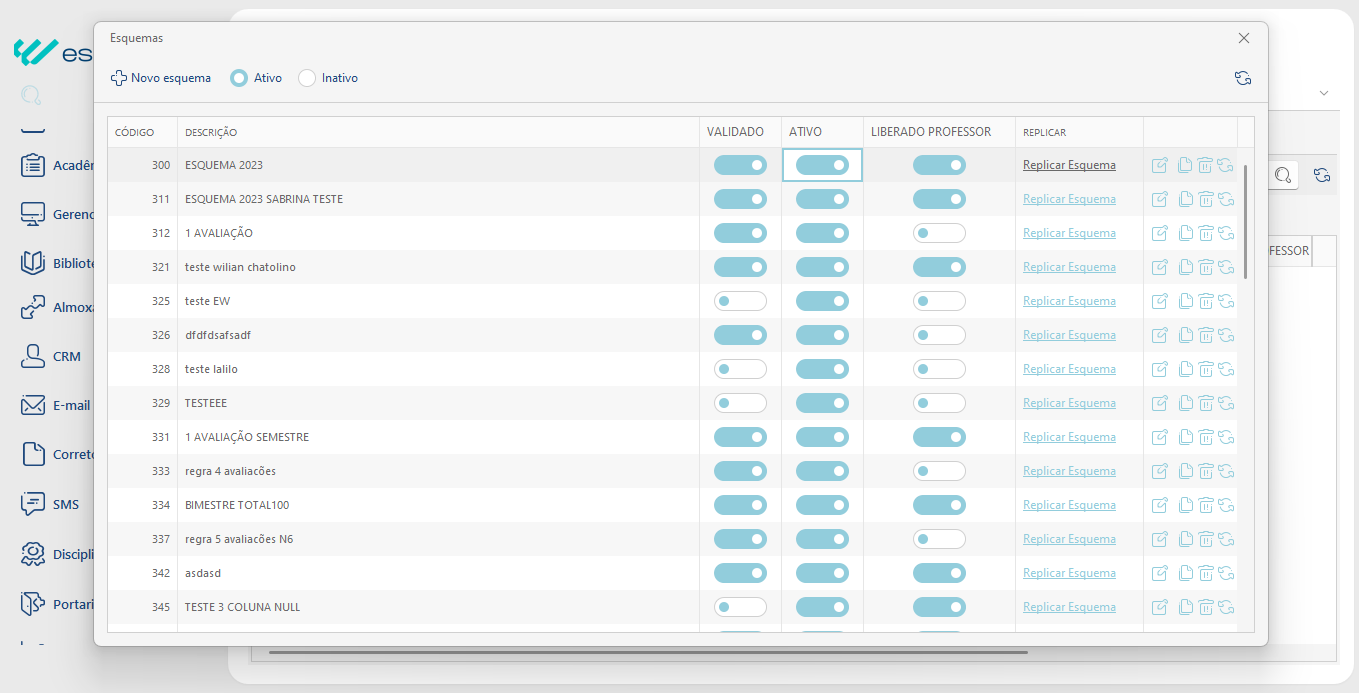Click the E-mail sidebar icon

[34, 405]
